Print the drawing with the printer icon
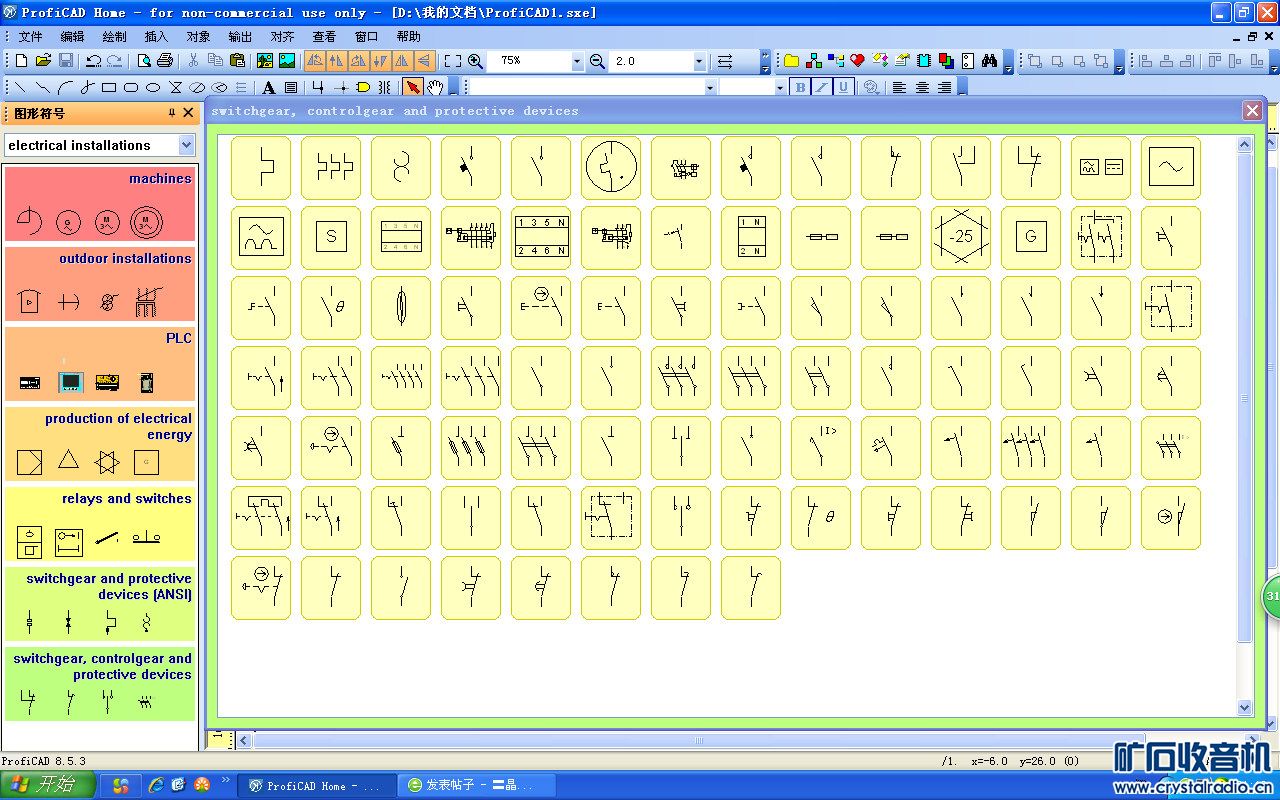The image size is (1280, 800). [166, 61]
